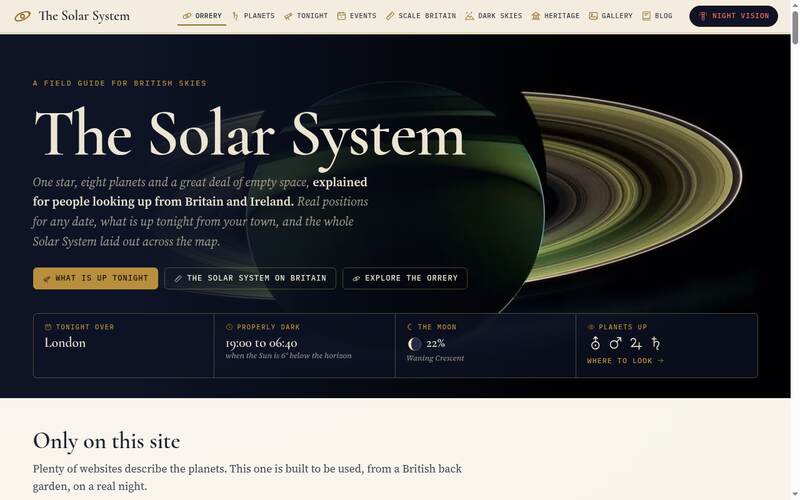Screen dimensions: 800x500
Task: Click the Waning Crescent phase label
Action: [x=435, y=358]
